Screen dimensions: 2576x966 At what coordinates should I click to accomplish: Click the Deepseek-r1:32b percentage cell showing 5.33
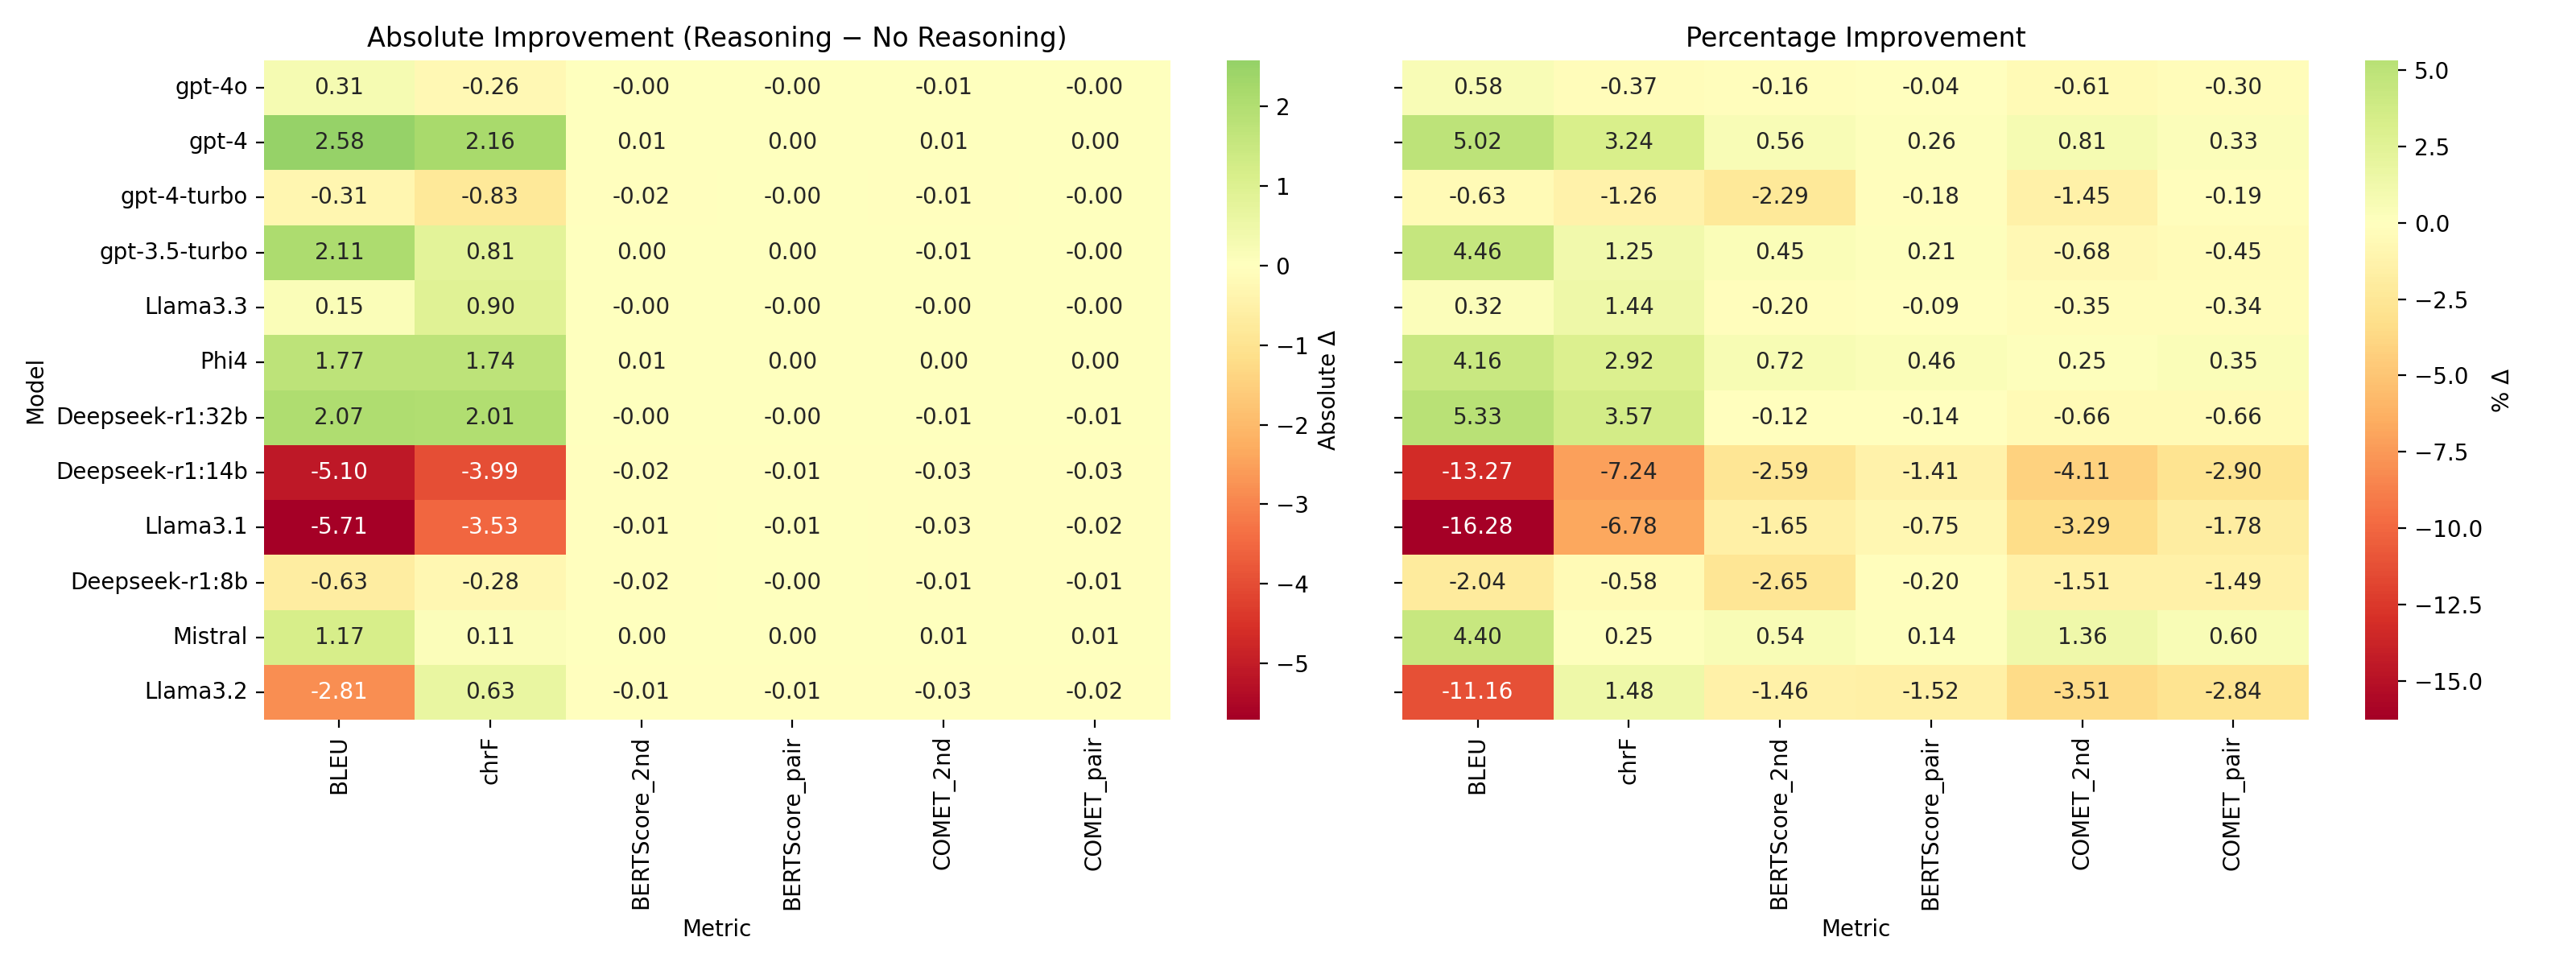point(1477,416)
